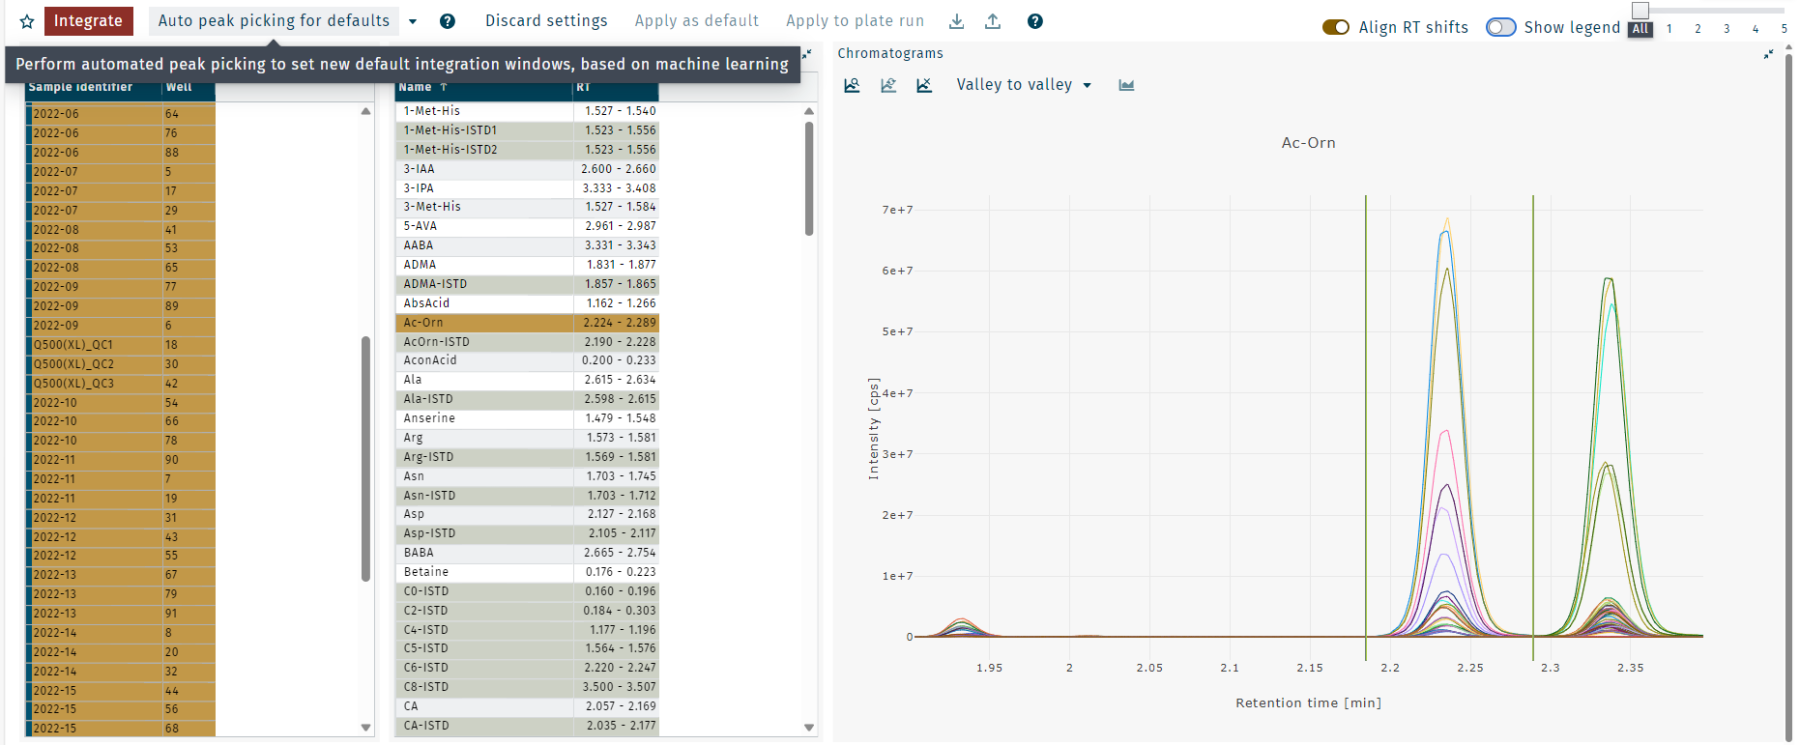Click the Integrate button
The image size is (1800, 745).
[88, 21]
